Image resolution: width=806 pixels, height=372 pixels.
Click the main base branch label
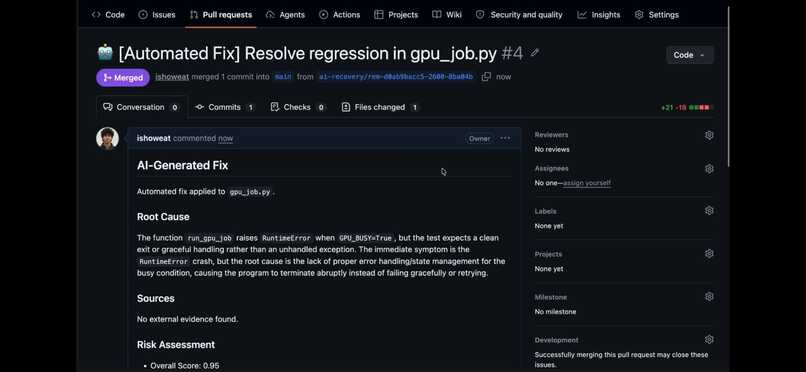point(283,77)
